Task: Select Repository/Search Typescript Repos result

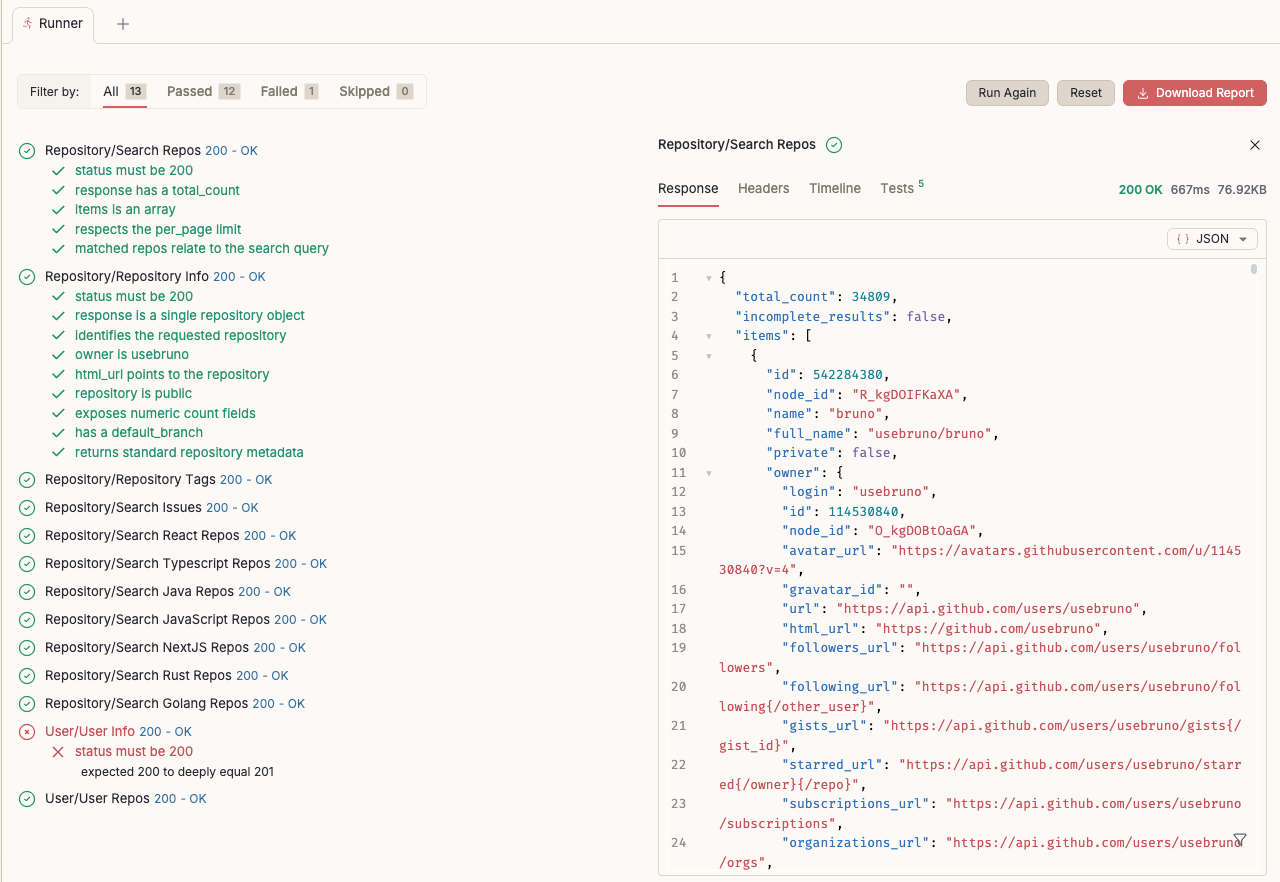Action: click(x=186, y=564)
